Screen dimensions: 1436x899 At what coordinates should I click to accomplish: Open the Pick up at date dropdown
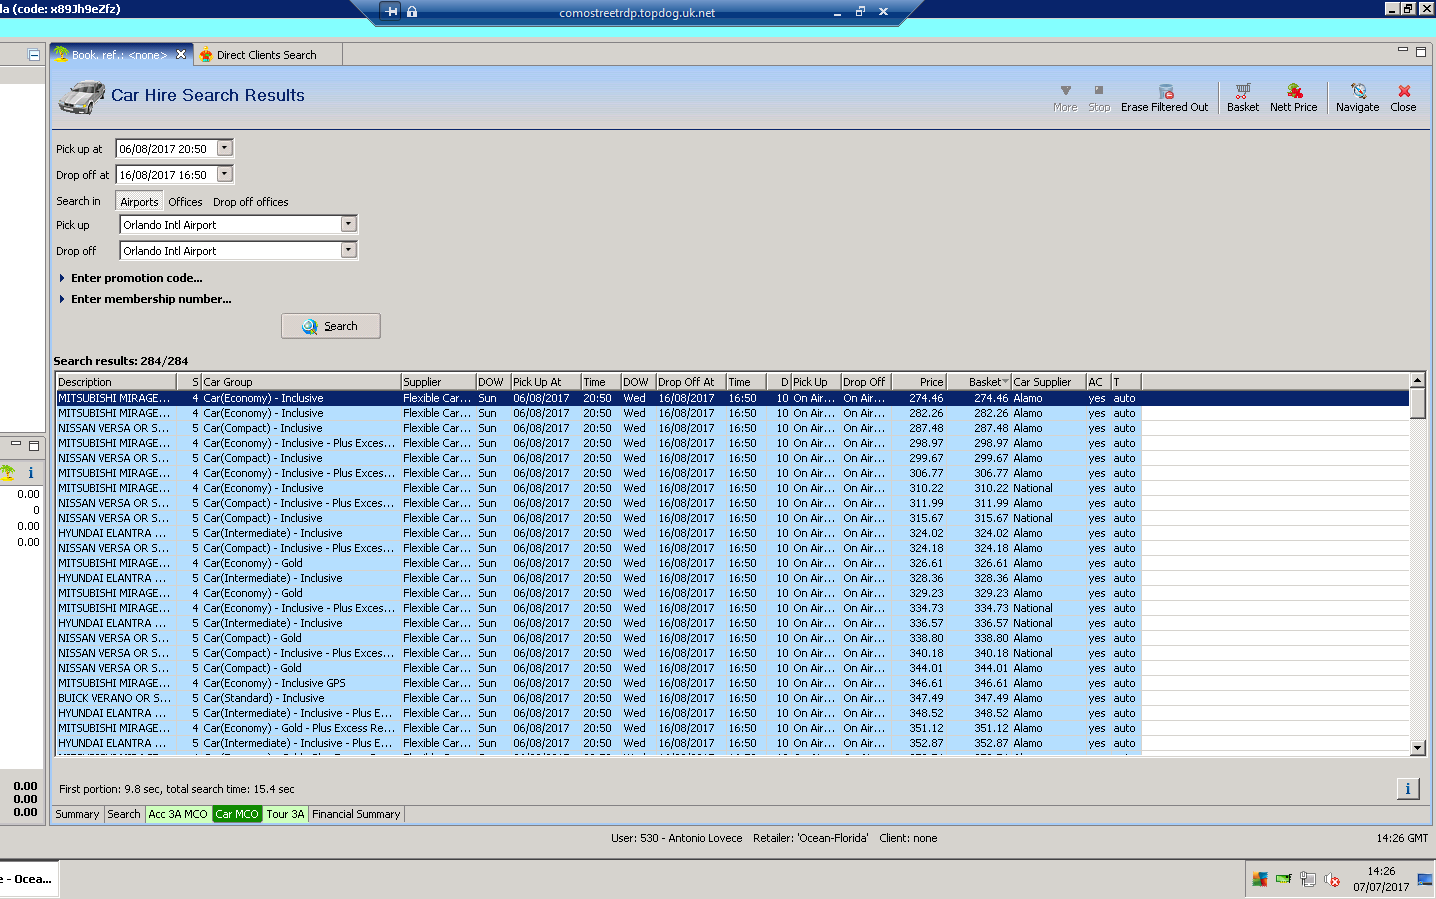coord(224,148)
